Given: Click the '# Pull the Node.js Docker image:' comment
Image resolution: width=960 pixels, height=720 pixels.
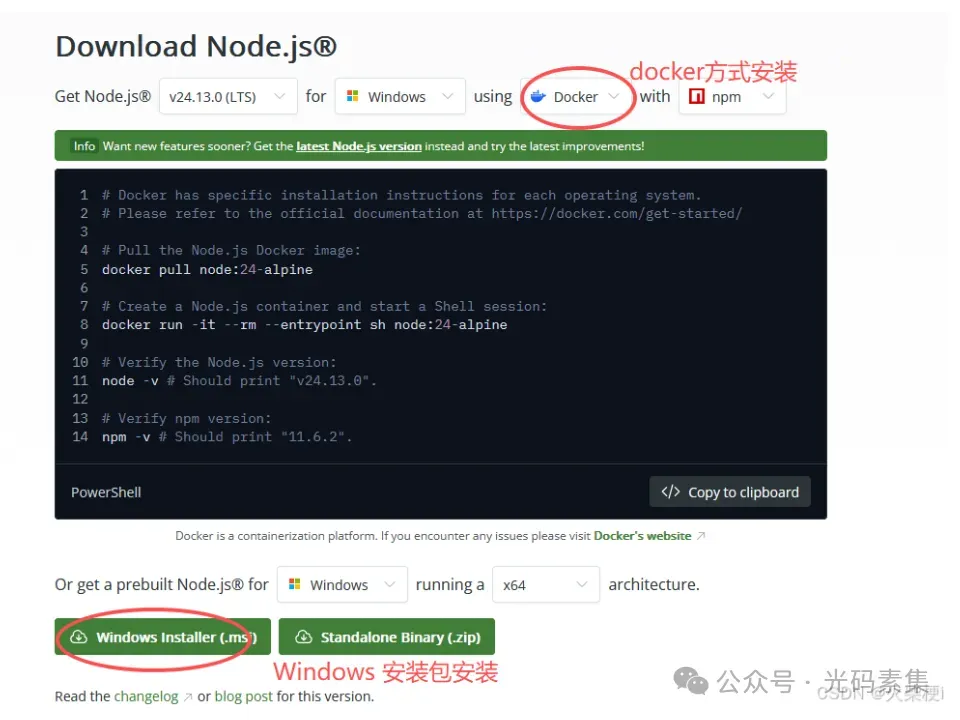Looking at the screenshot, I should 231,250.
